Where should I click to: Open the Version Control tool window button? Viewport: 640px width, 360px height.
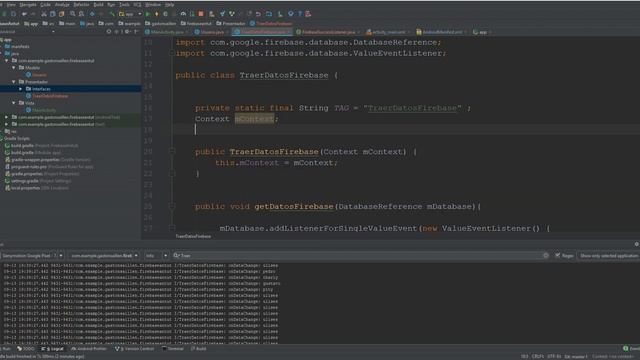(134, 349)
